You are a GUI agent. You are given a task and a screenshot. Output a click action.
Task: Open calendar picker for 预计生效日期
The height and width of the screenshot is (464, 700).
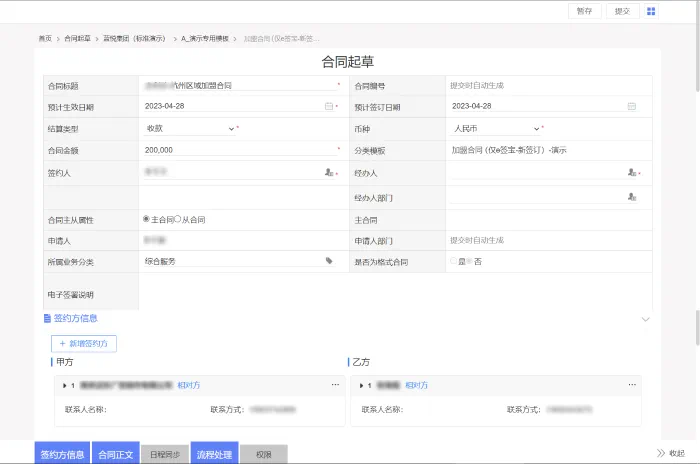pos(329,106)
